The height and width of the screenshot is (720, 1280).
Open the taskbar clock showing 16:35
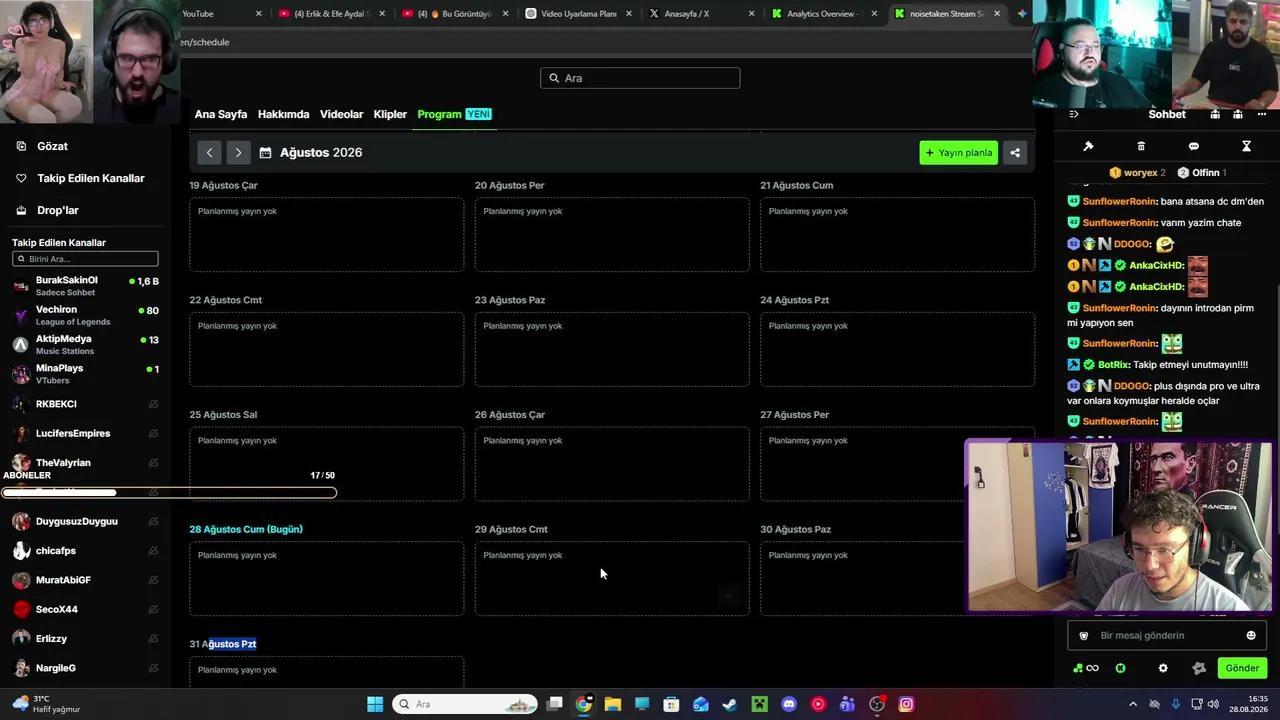[x=1250, y=704]
